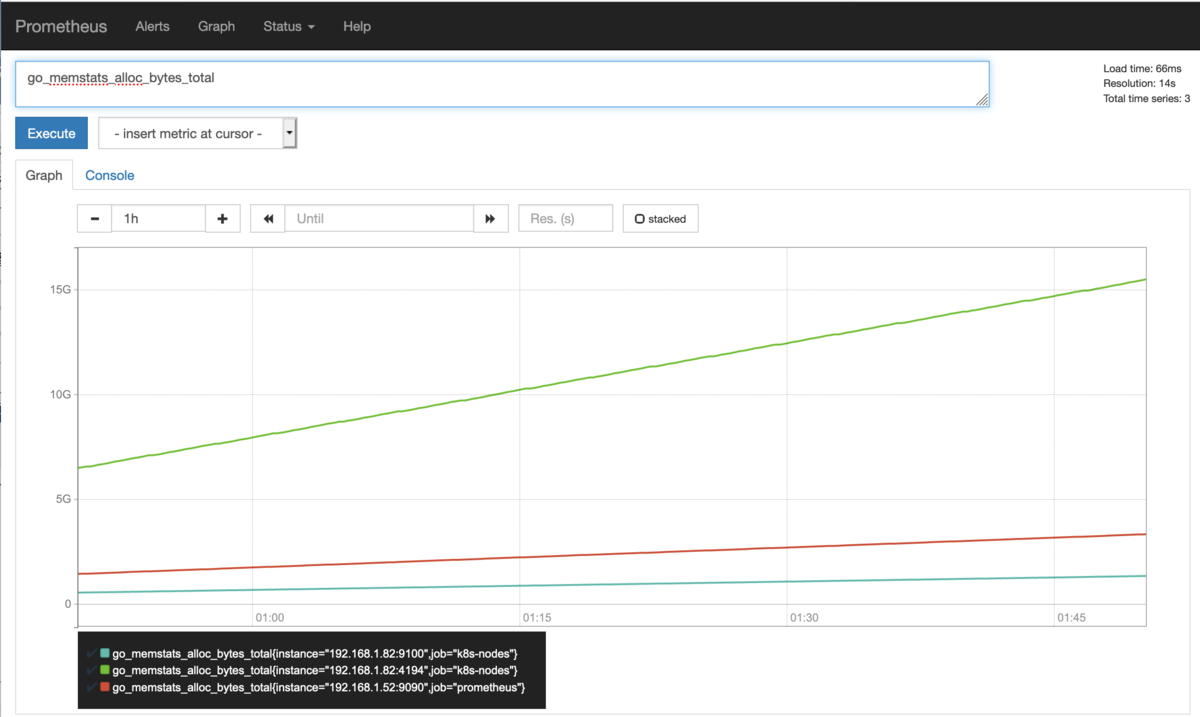Increase the time range with plus button

pyautogui.click(x=223, y=218)
